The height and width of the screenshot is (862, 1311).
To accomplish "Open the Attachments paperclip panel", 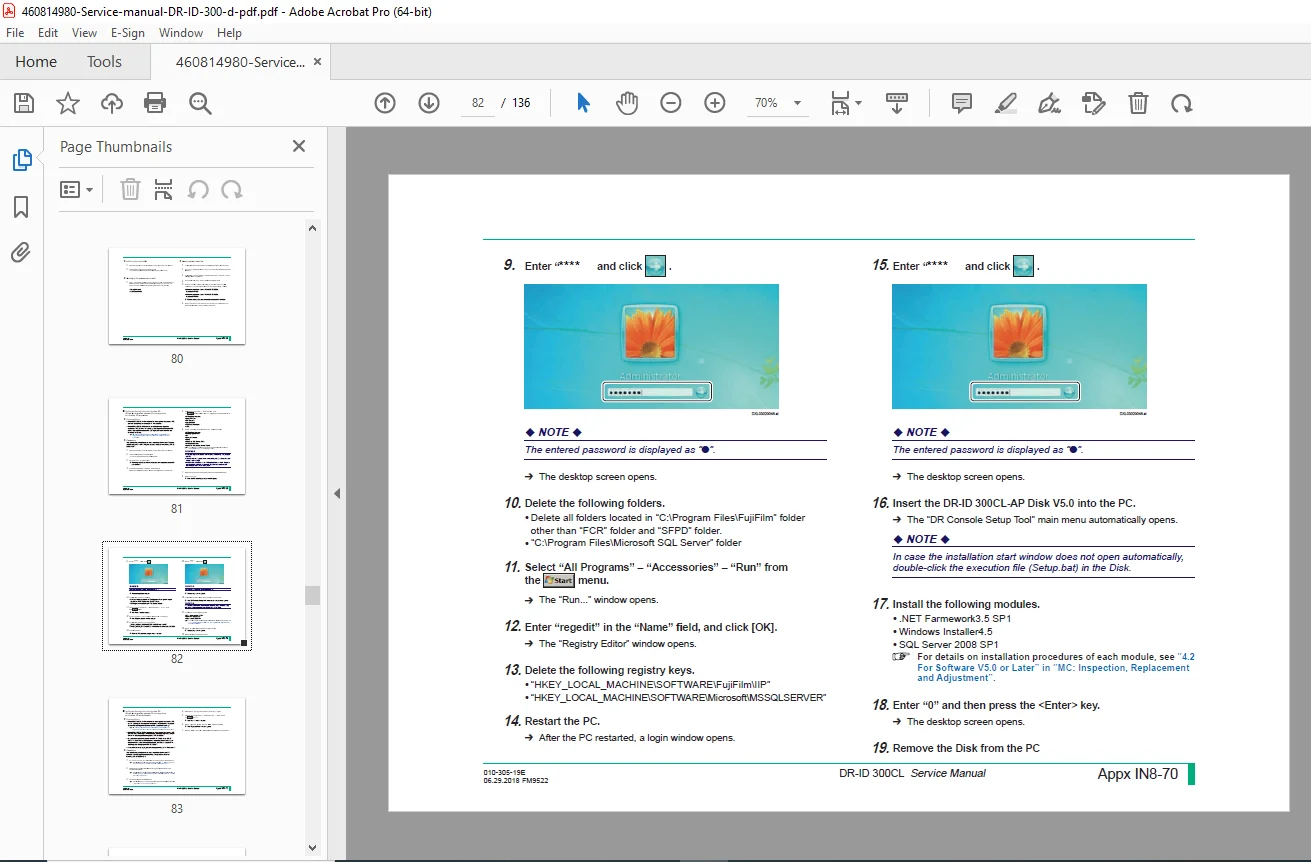I will pos(21,253).
